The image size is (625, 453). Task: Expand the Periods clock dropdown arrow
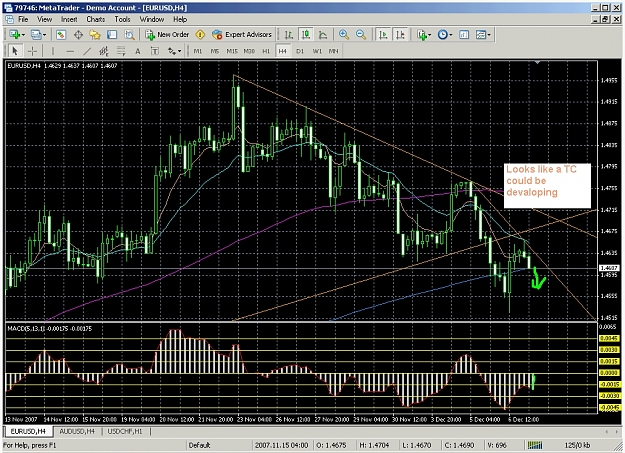(451, 35)
